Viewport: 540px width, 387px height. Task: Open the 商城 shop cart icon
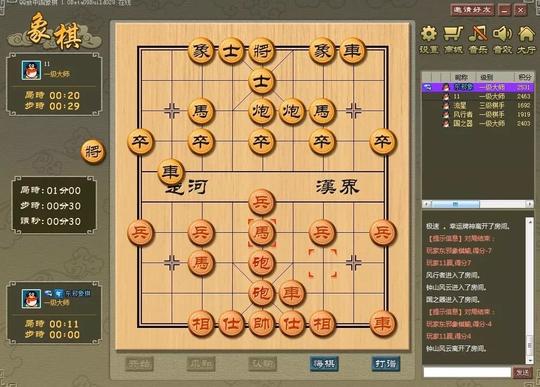click(453, 40)
